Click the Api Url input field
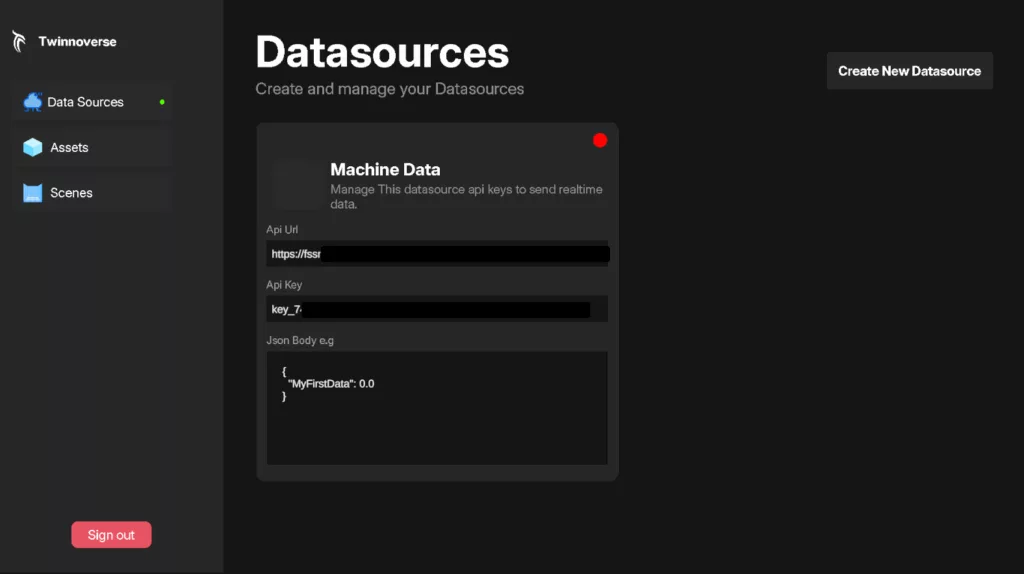 pyautogui.click(x=437, y=253)
